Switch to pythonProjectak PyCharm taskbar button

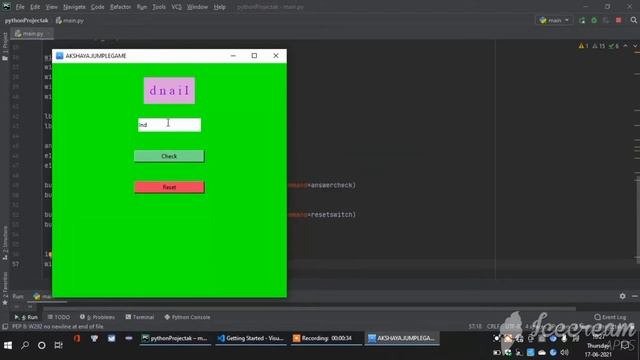[x=175, y=338]
